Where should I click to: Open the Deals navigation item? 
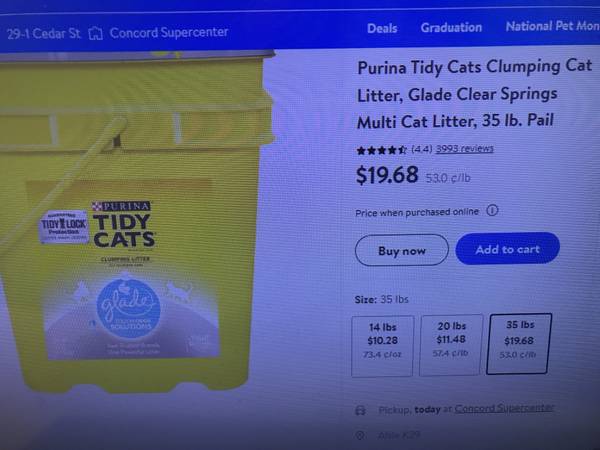[x=382, y=28]
